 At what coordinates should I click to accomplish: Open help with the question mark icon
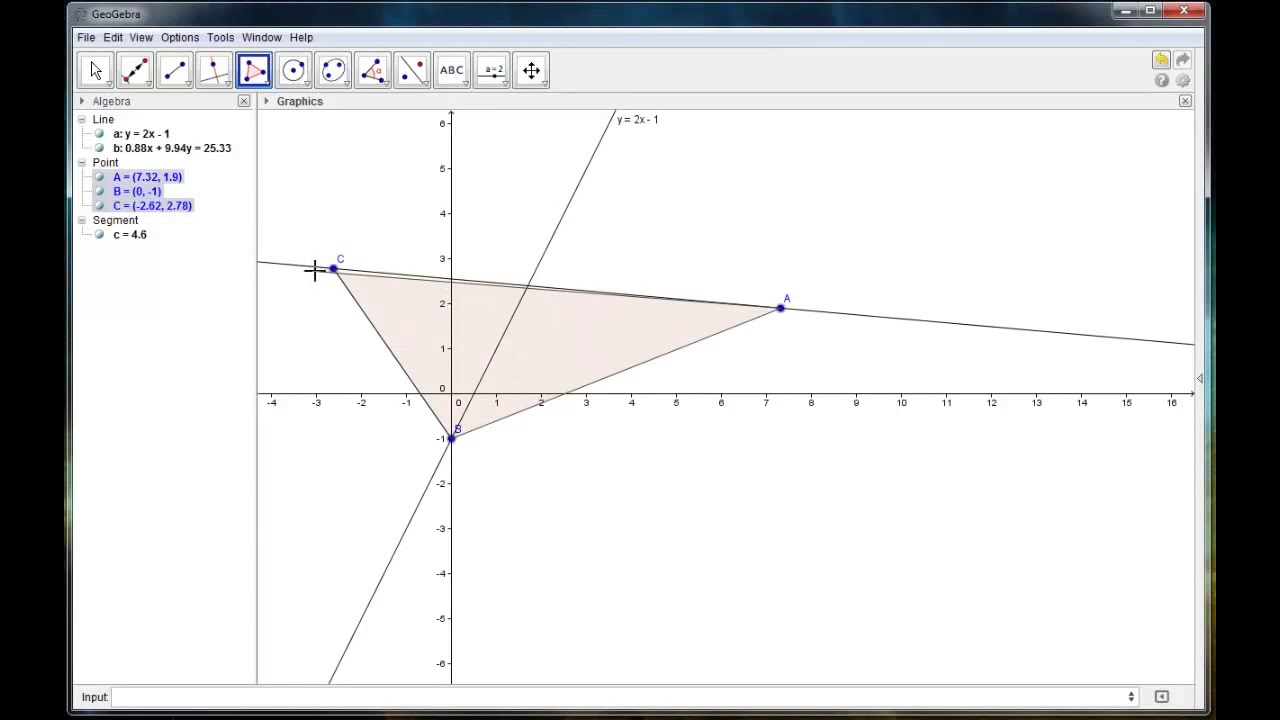[x=1161, y=81]
